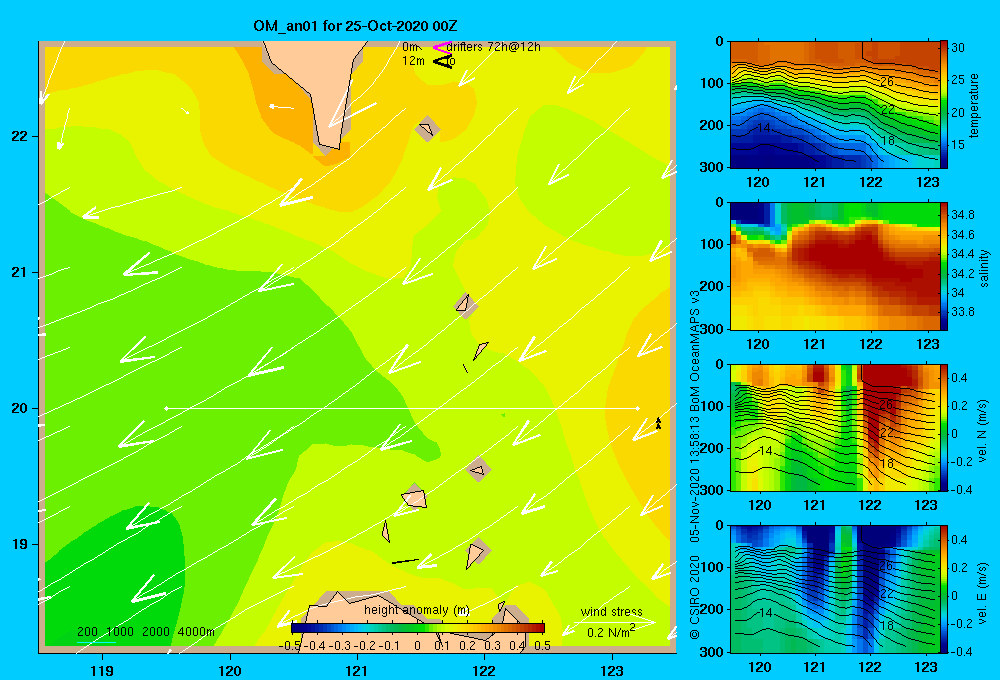
Task: Click the temperature color scale bar
Action: (943, 104)
